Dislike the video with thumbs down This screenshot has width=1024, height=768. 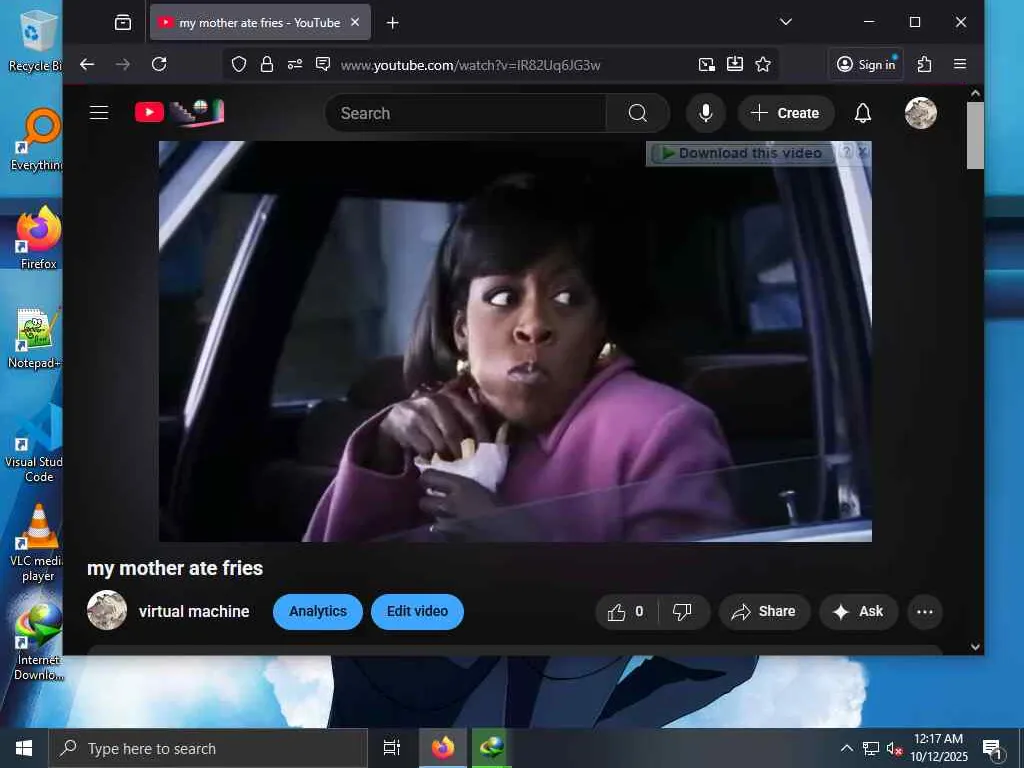coord(682,612)
